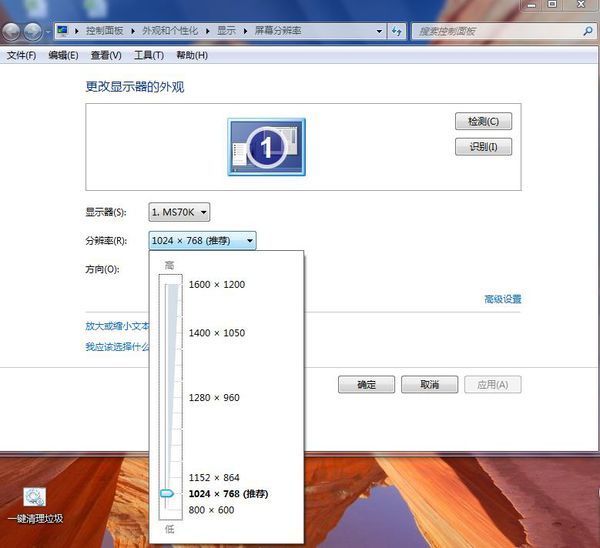This screenshot has width=600, height=548.
Task: Click the Forward navigation arrow button
Action: (x=33, y=31)
